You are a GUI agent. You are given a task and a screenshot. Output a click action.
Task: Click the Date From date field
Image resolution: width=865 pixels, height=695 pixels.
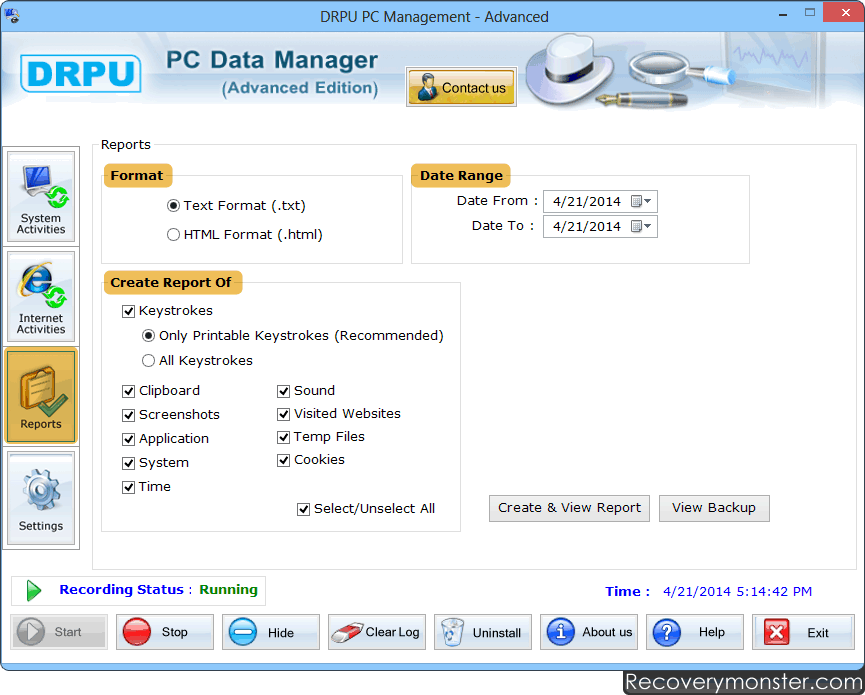pos(600,201)
